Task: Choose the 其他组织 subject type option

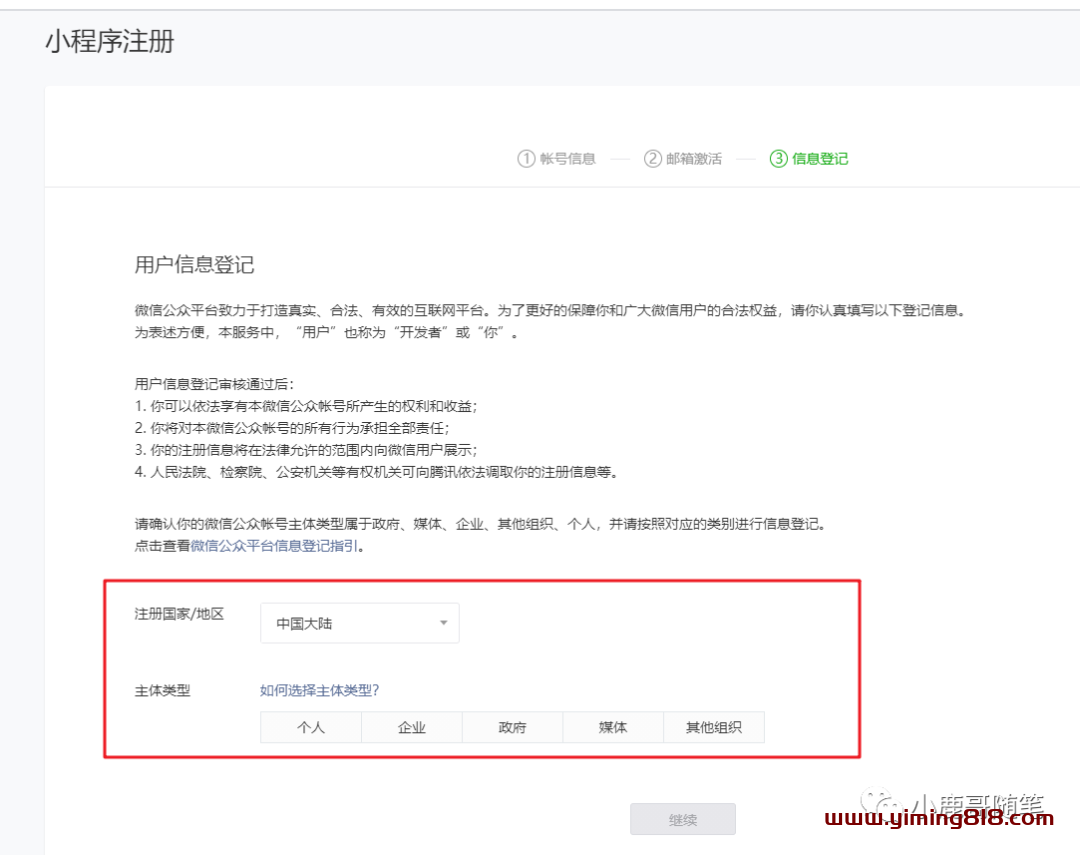Action: point(714,727)
